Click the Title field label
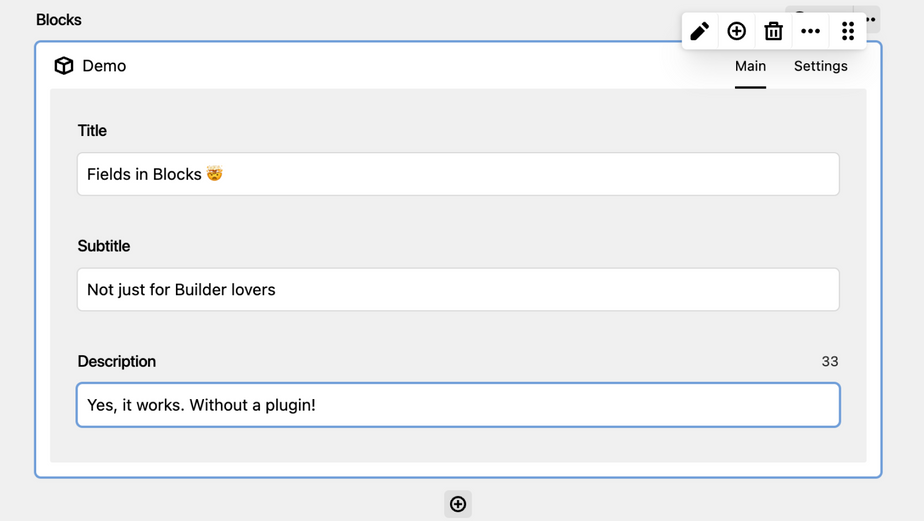924x521 pixels. point(92,131)
